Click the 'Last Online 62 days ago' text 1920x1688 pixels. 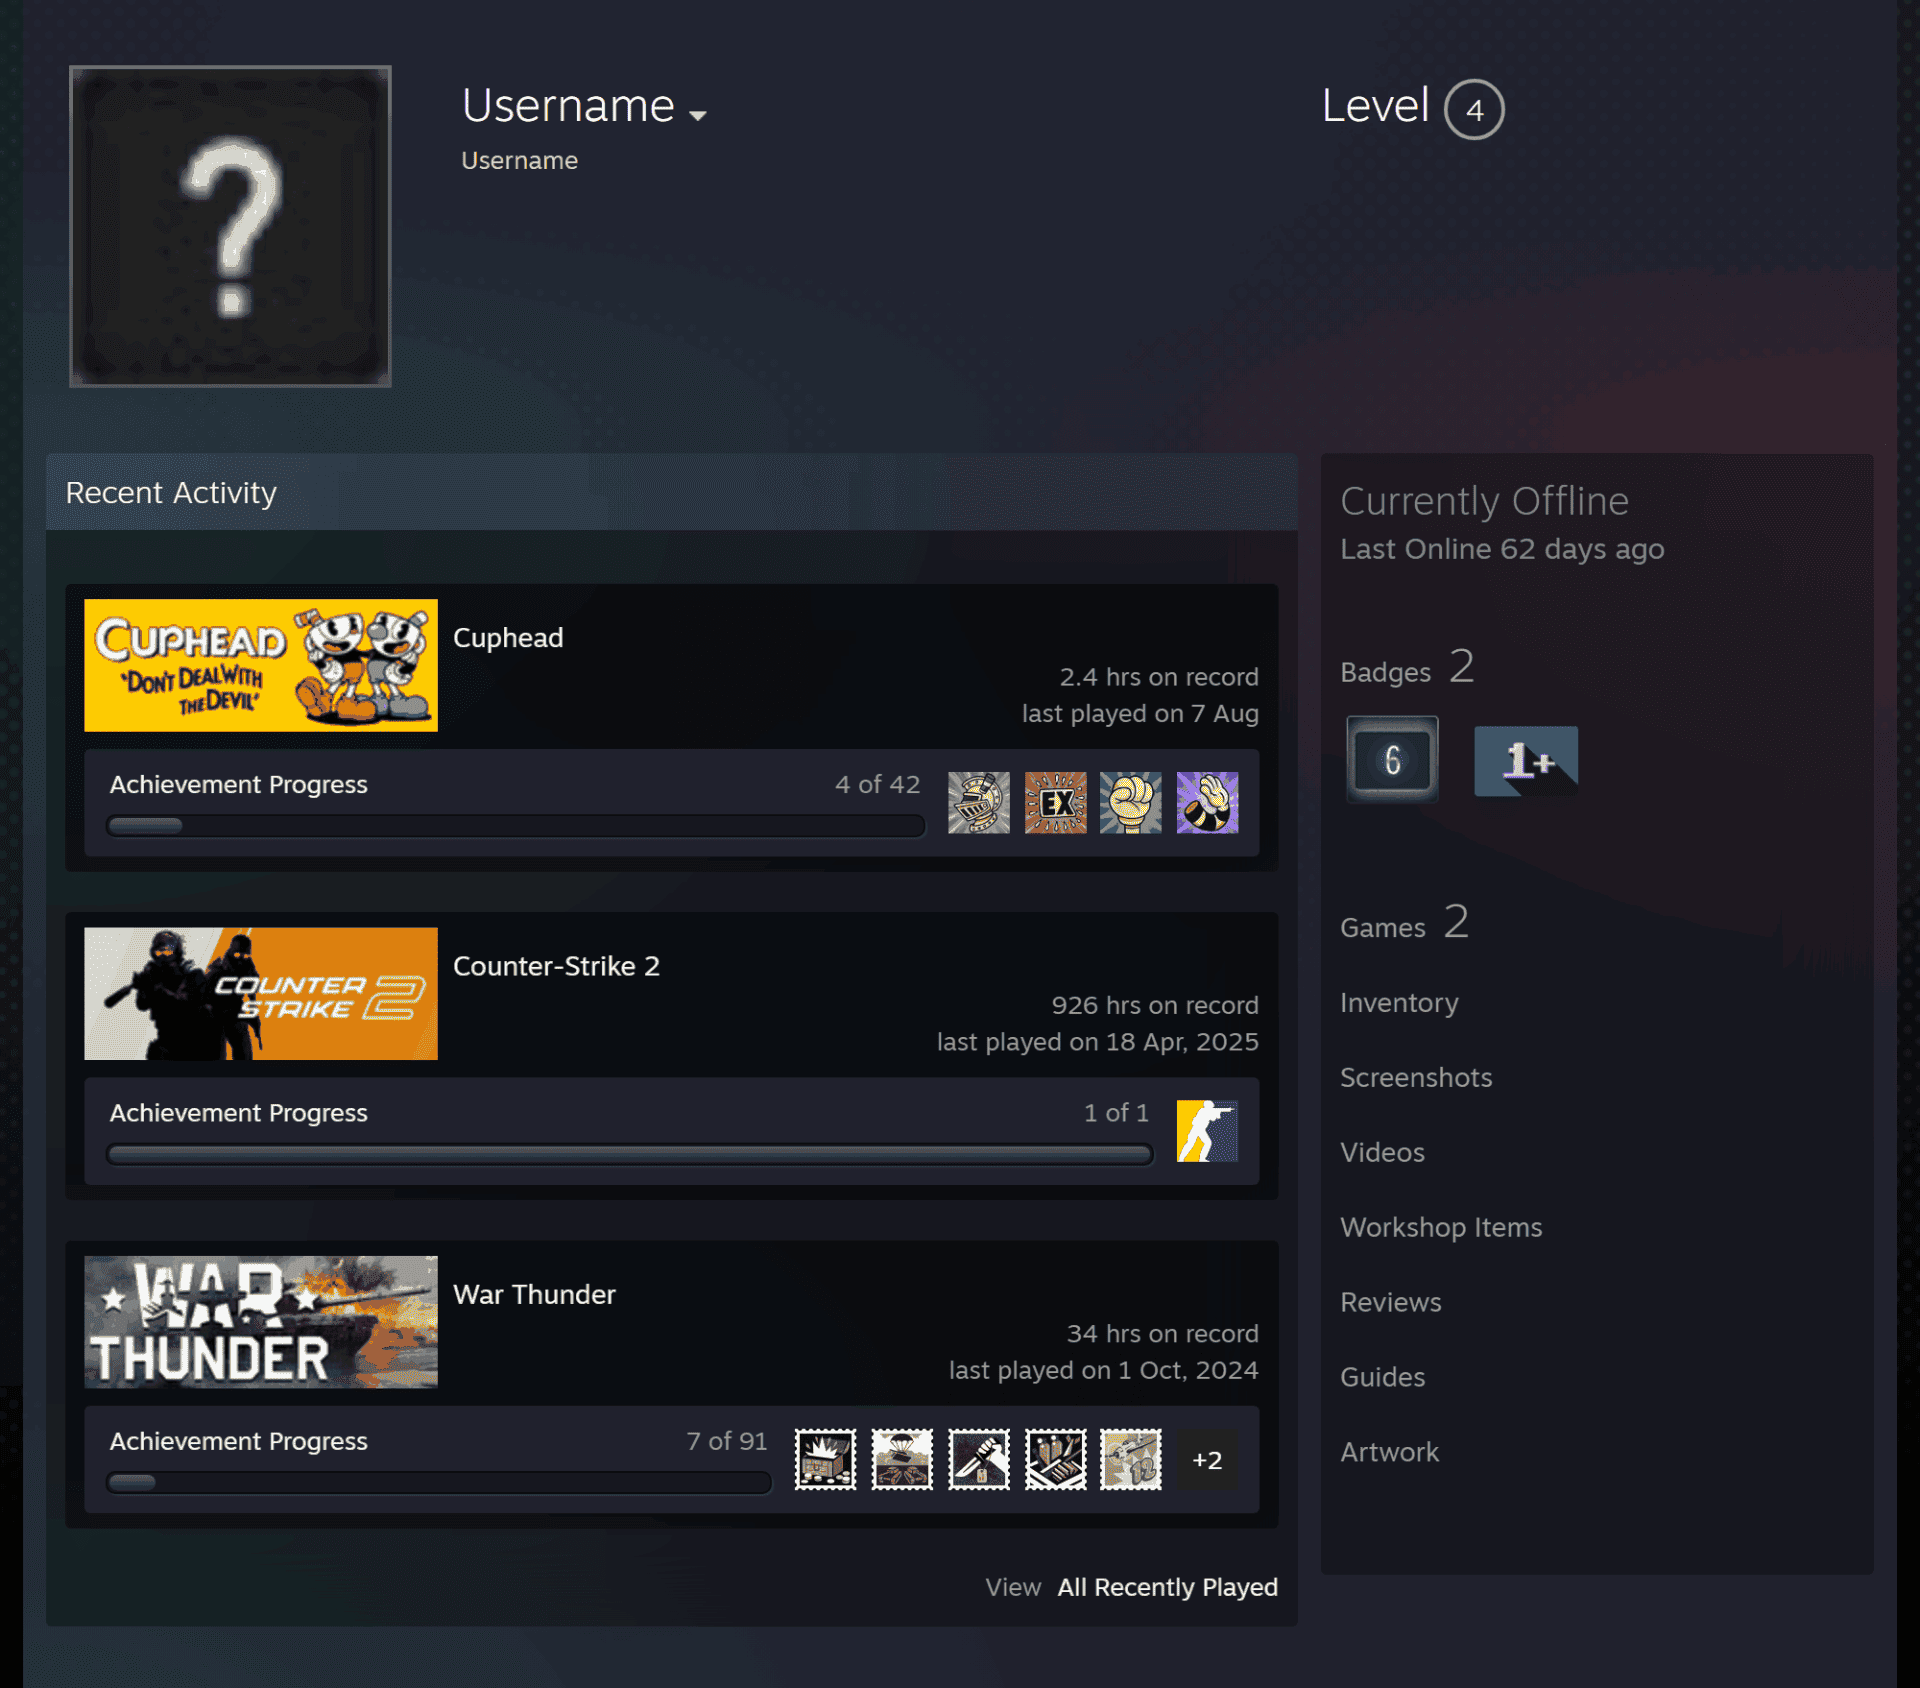[1502, 549]
